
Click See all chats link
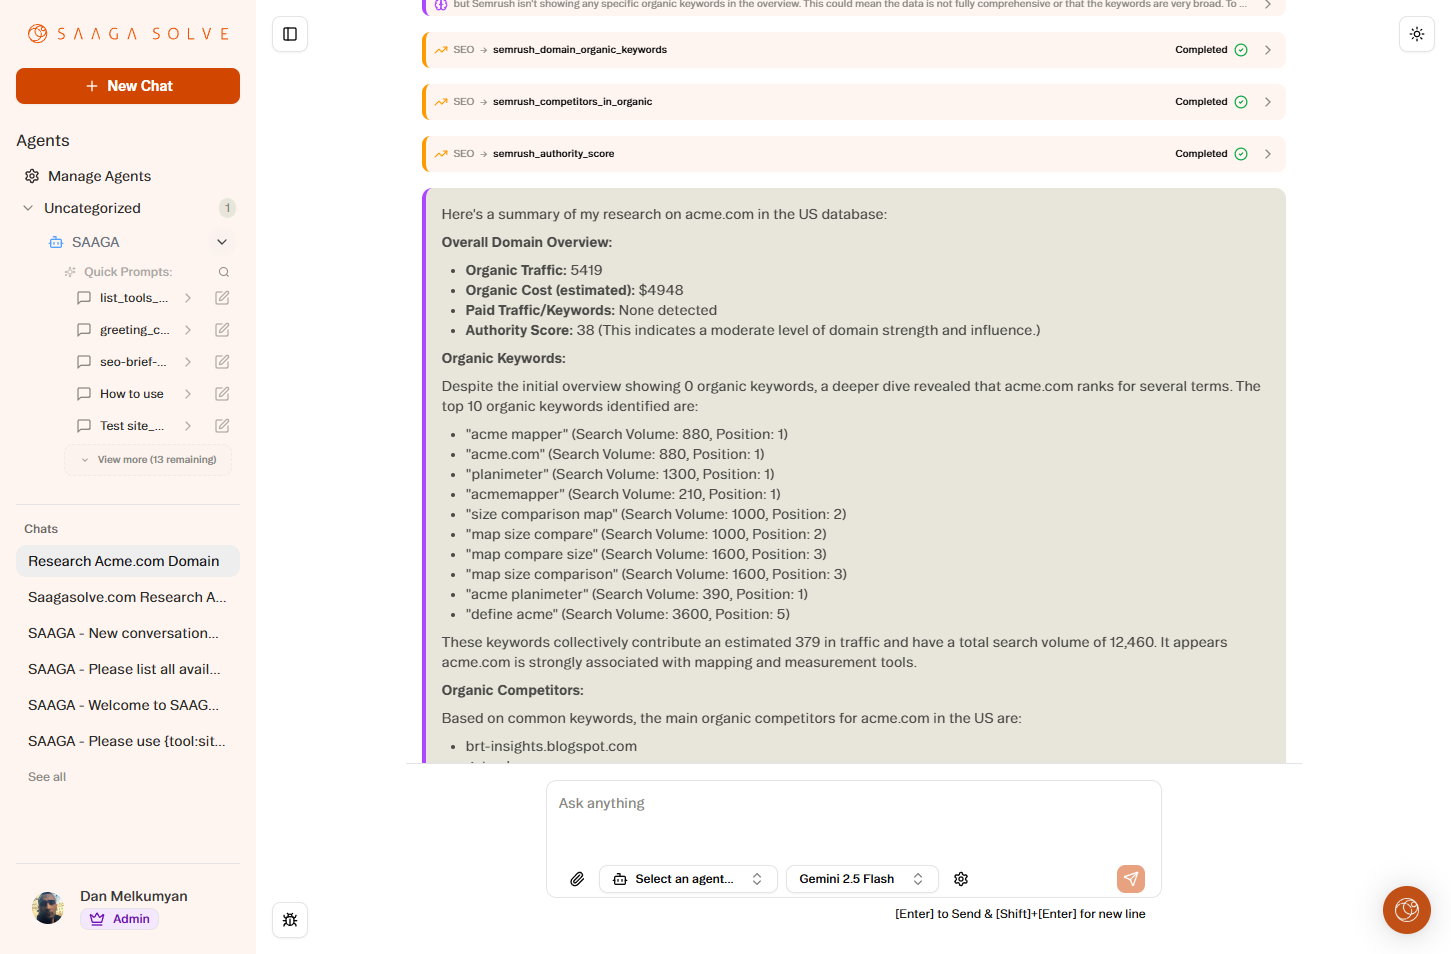46,776
